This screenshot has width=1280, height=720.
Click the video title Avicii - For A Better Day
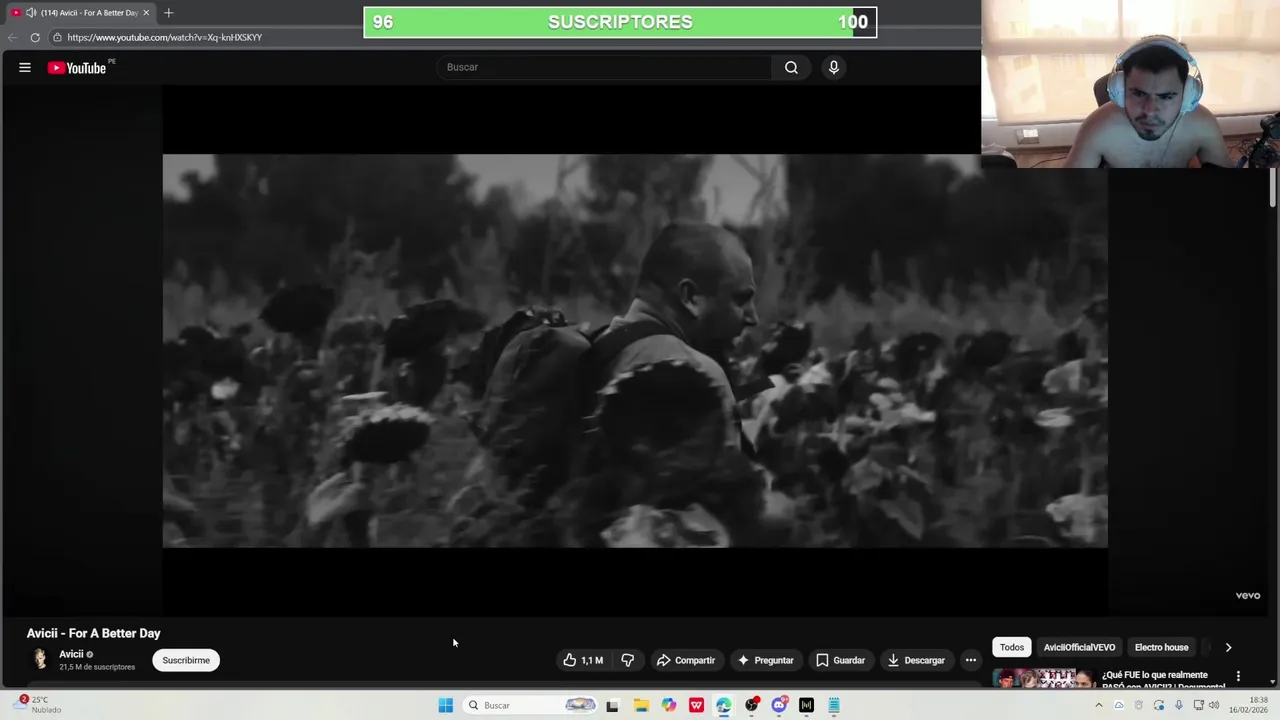pyautogui.click(x=93, y=633)
